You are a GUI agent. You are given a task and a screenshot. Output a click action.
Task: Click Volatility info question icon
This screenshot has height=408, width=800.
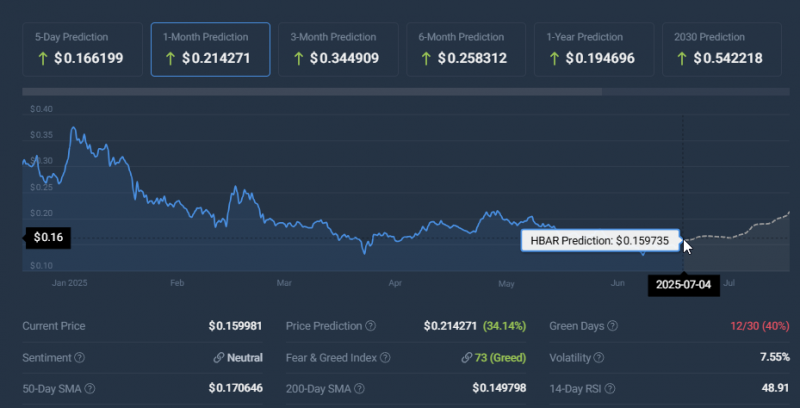tap(602, 357)
